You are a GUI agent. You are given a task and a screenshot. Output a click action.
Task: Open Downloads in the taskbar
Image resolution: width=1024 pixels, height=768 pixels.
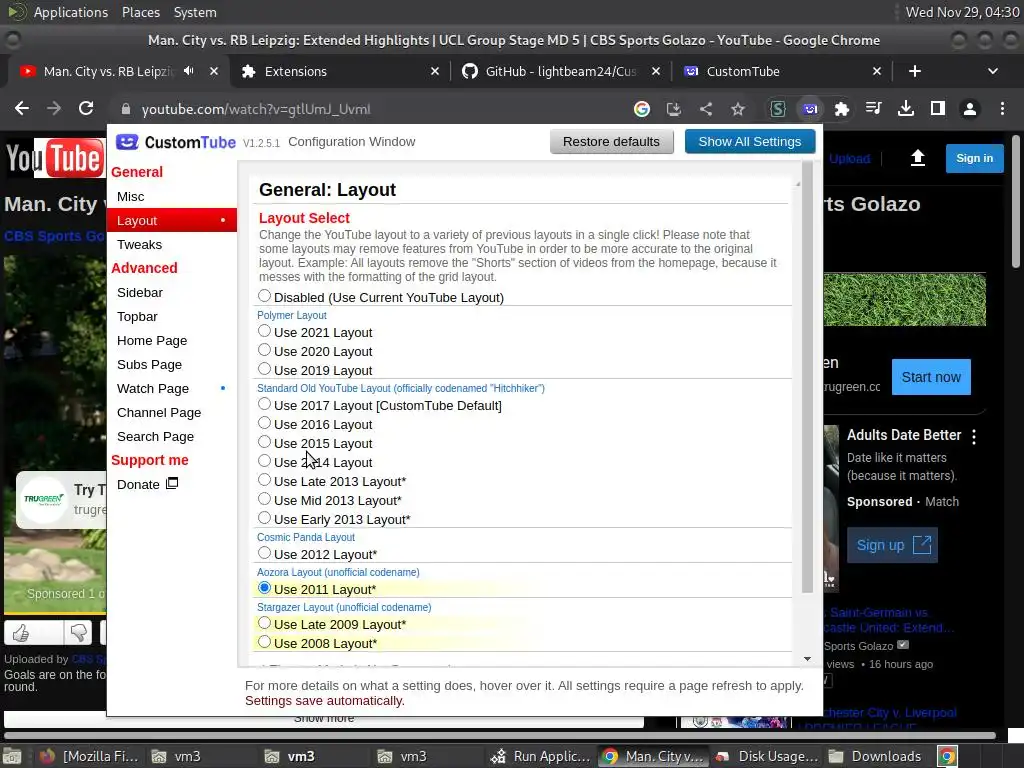pos(875,756)
